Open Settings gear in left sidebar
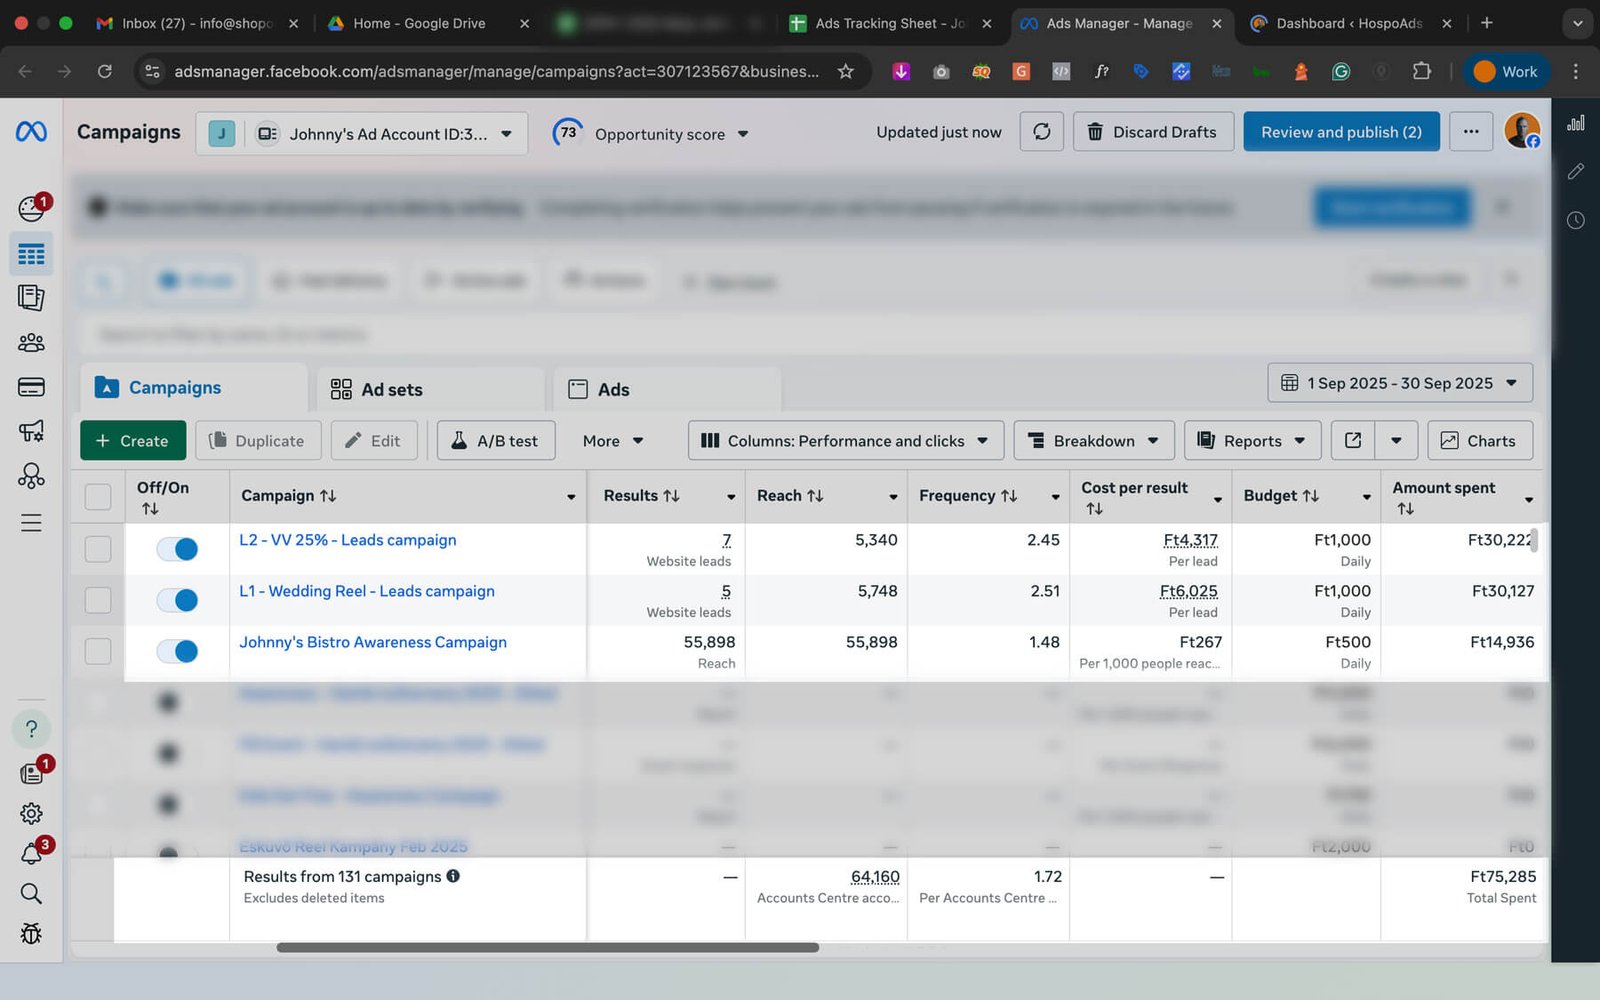 coord(31,814)
